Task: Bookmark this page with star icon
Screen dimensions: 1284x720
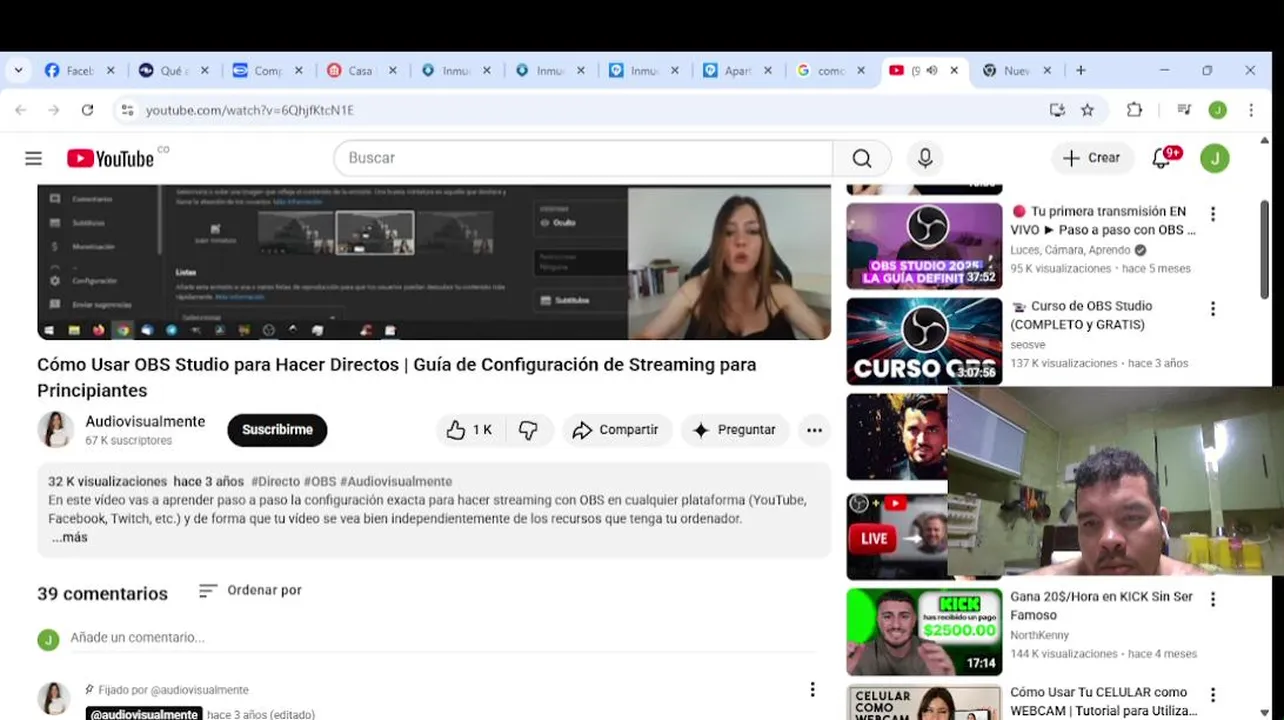Action: [1087, 110]
